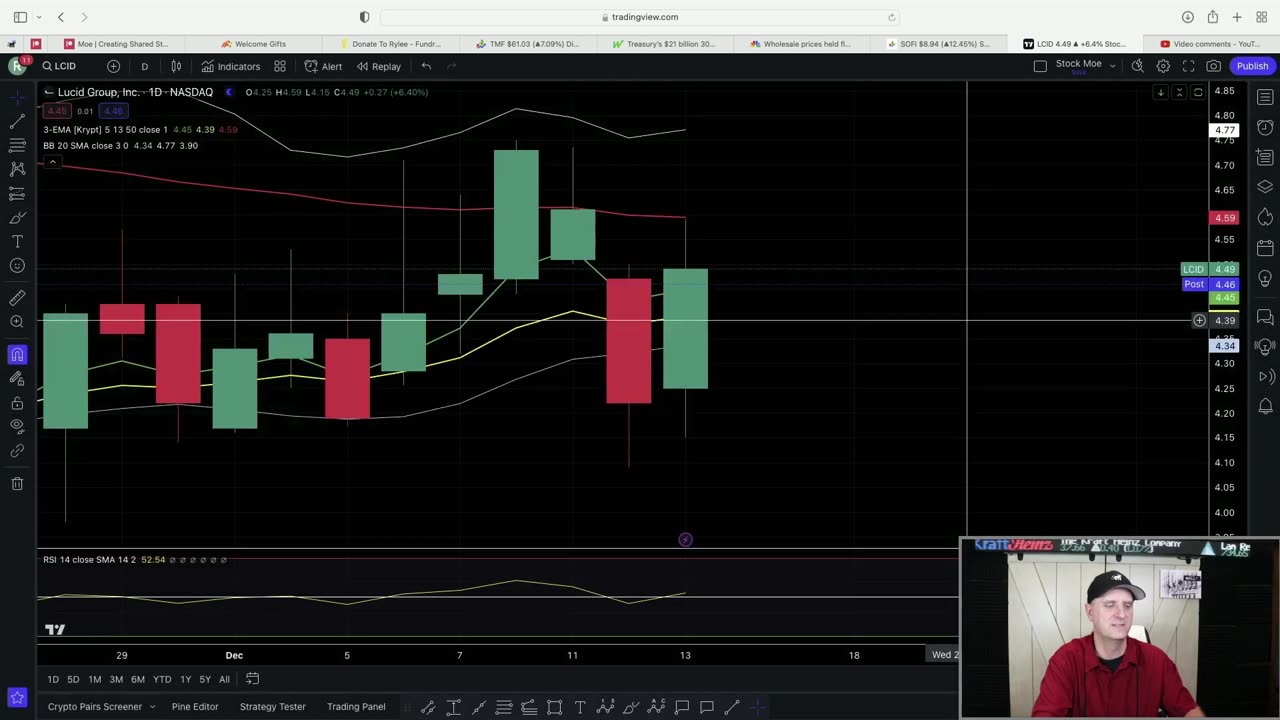Viewport: 1280px width, 720px height.
Task: Click the compare/add symbol plus icon
Action: pyautogui.click(x=114, y=66)
